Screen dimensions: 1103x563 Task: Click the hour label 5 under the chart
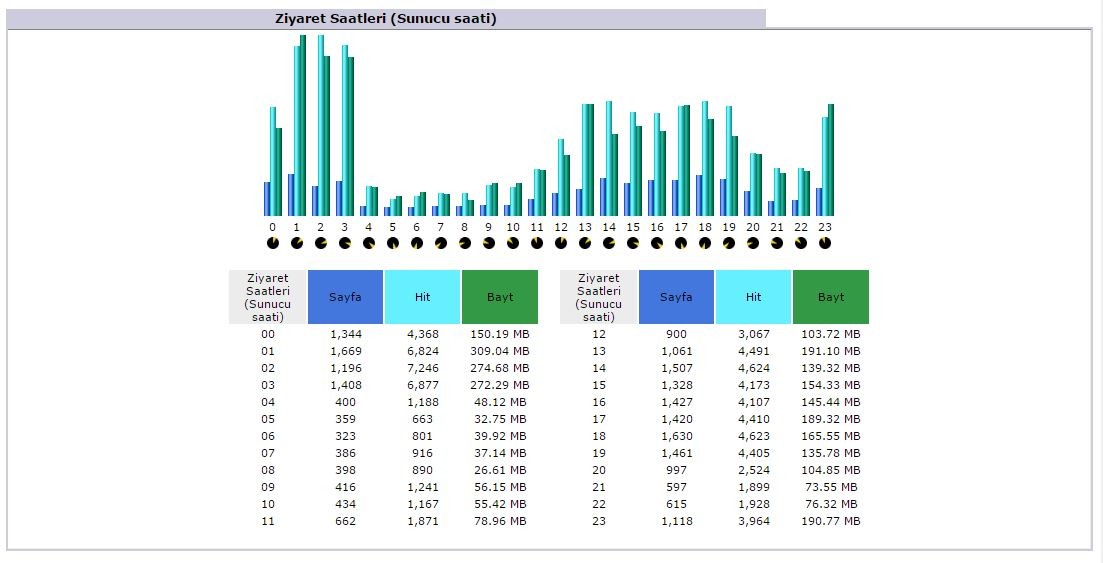coord(393,227)
